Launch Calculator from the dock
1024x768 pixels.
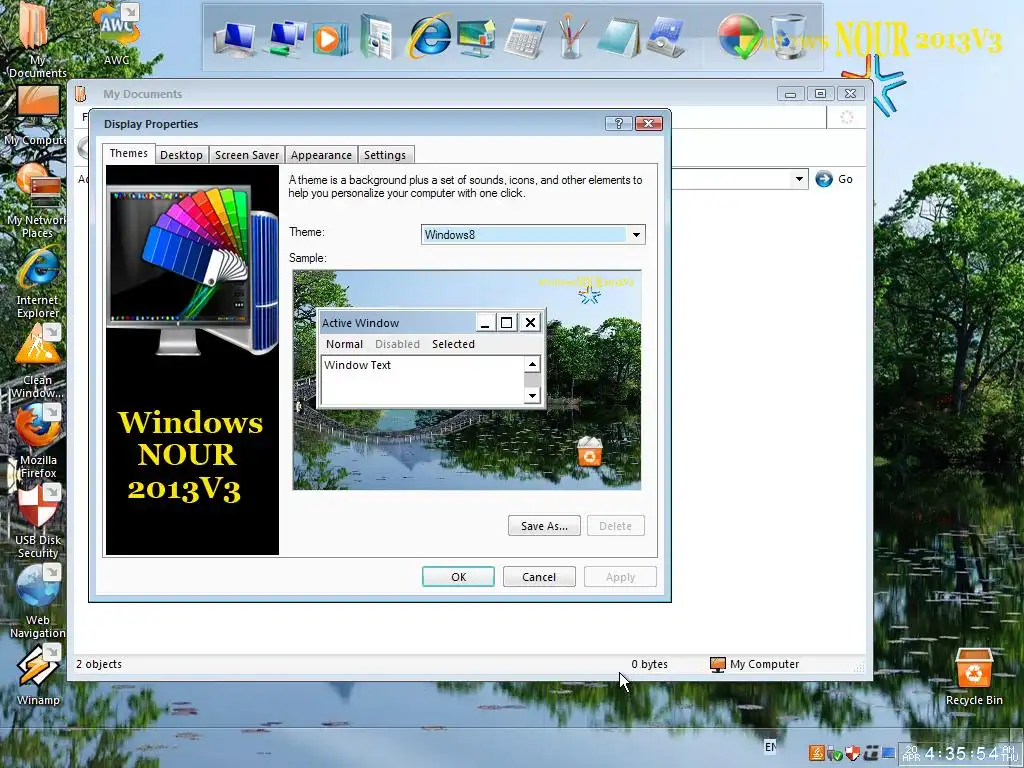tap(524, 39)
